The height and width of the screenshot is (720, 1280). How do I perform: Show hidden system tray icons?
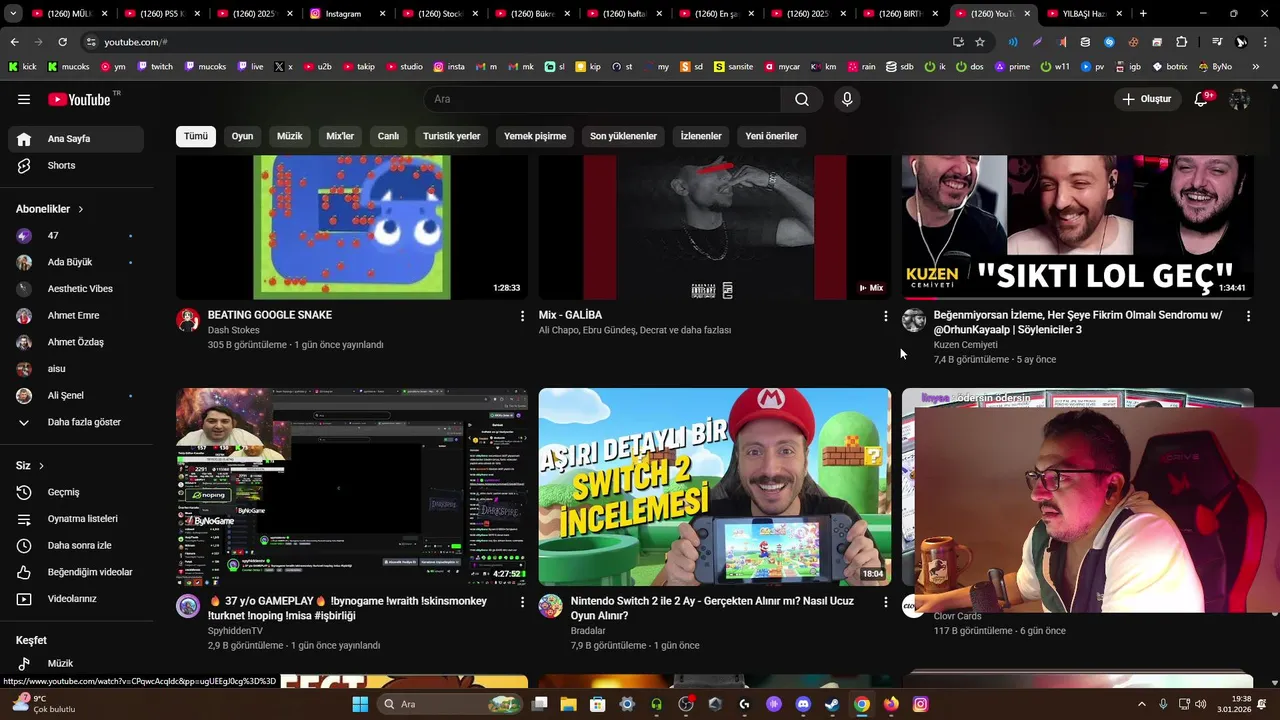pyautogui.click(x=1142, y=704)
